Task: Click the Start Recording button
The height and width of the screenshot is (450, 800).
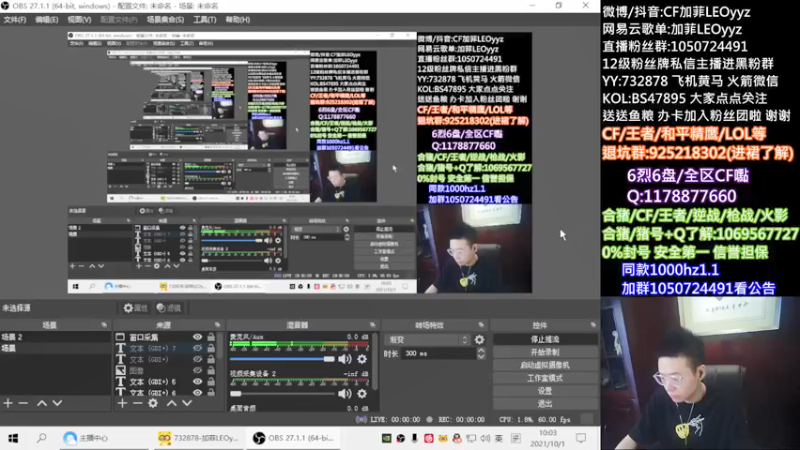Action: click(545, 352)
